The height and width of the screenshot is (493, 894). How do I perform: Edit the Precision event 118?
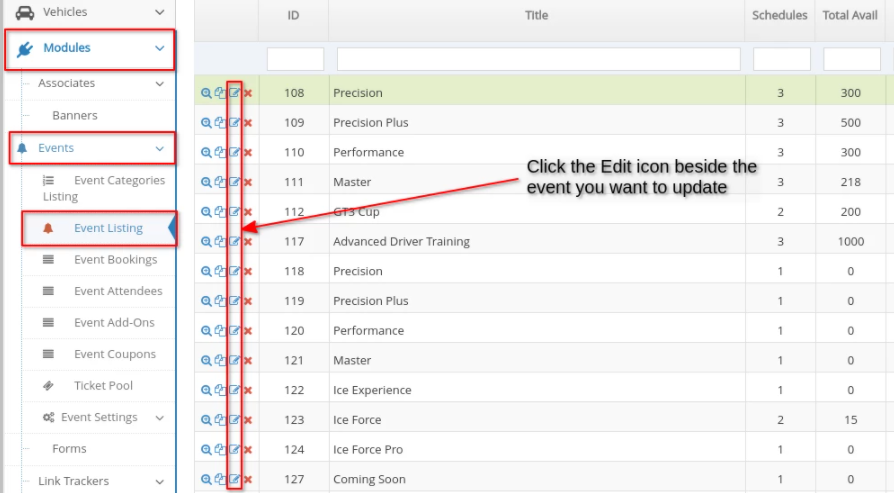234,271
